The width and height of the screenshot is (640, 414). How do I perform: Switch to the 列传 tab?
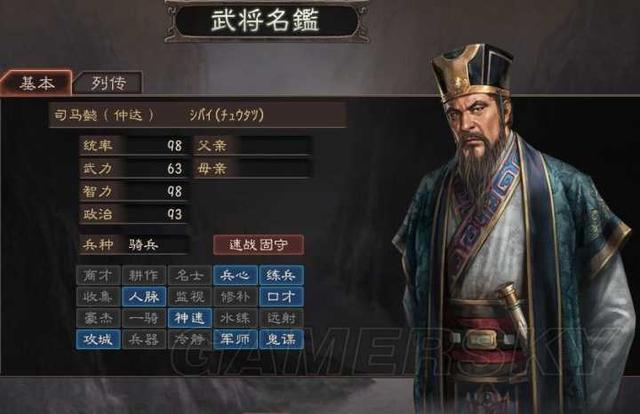pyautogui.click(x=109, y=83)
